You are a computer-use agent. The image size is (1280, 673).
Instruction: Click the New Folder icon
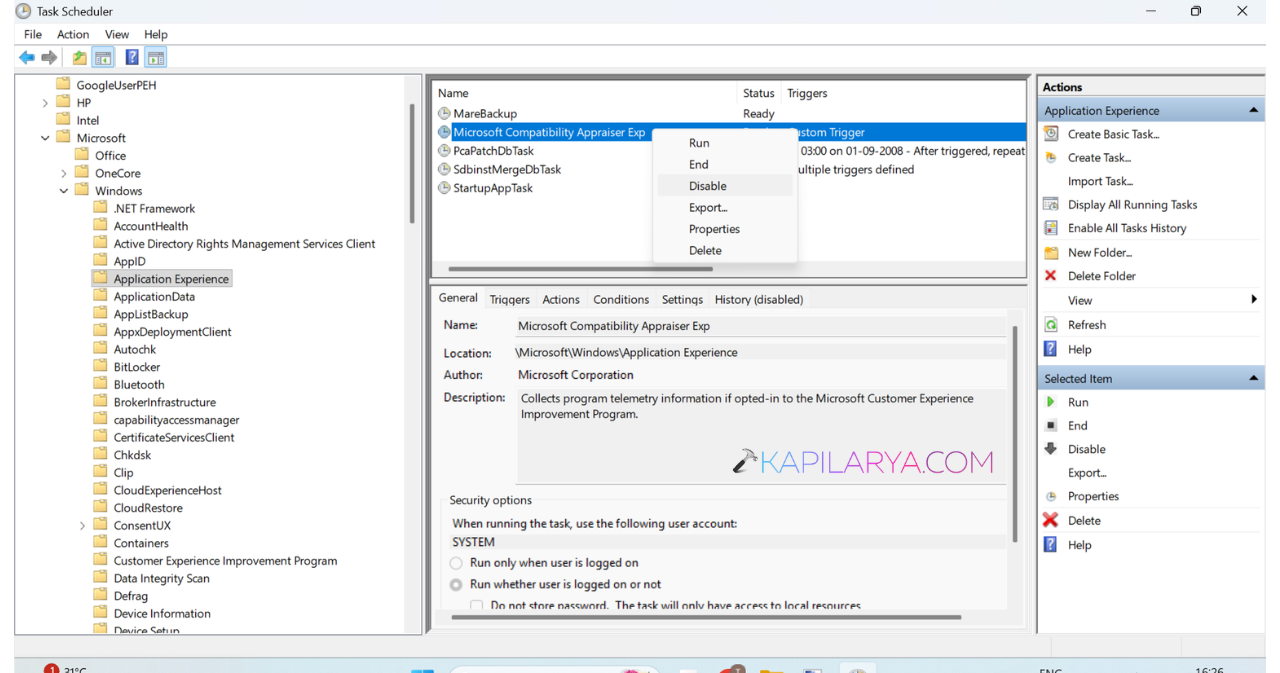click(1051, 253)
